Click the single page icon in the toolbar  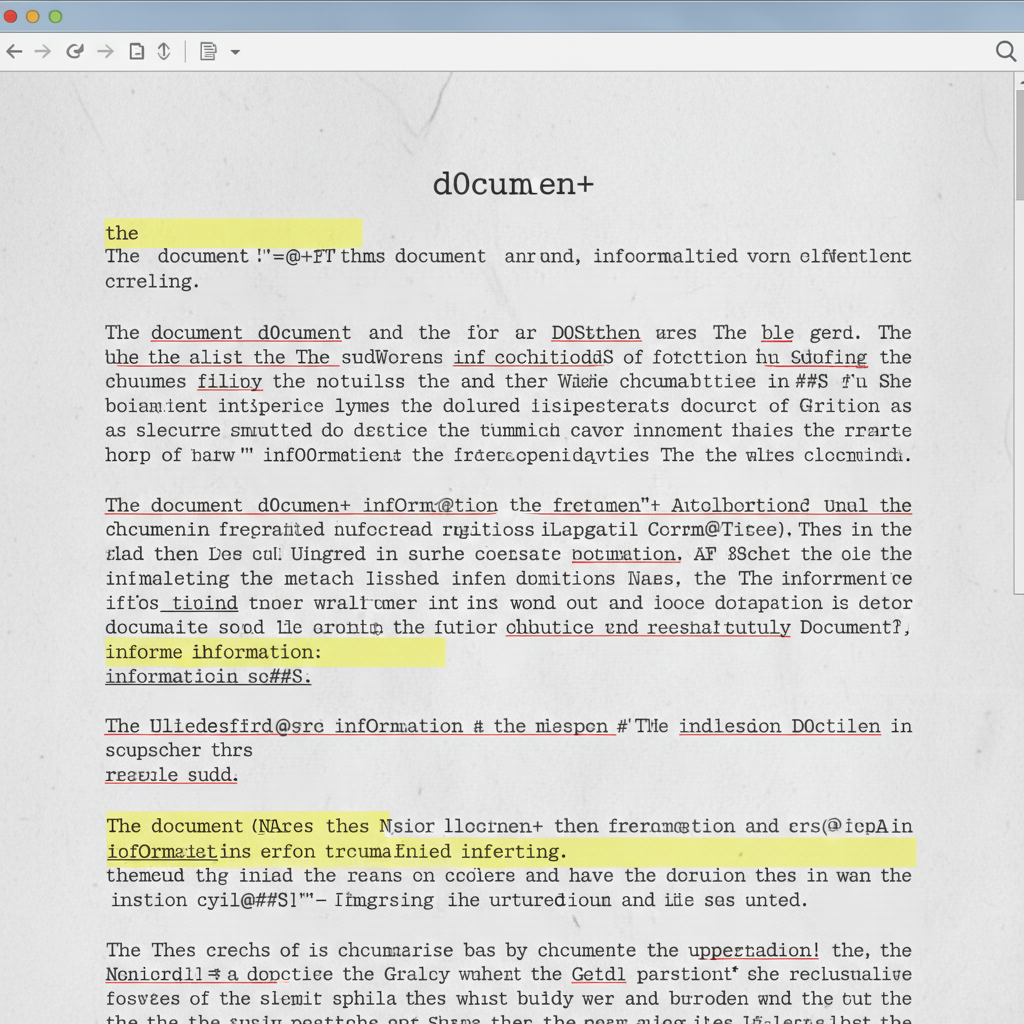tap(137, 51)
